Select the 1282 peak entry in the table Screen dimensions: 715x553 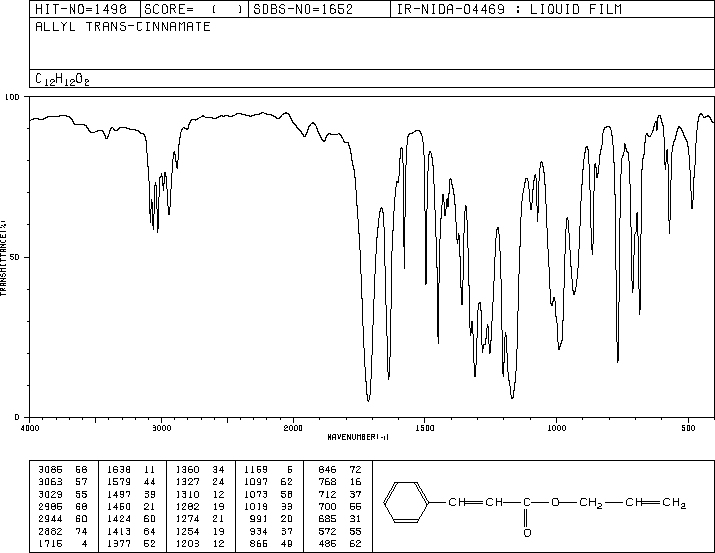pos(200,506)
